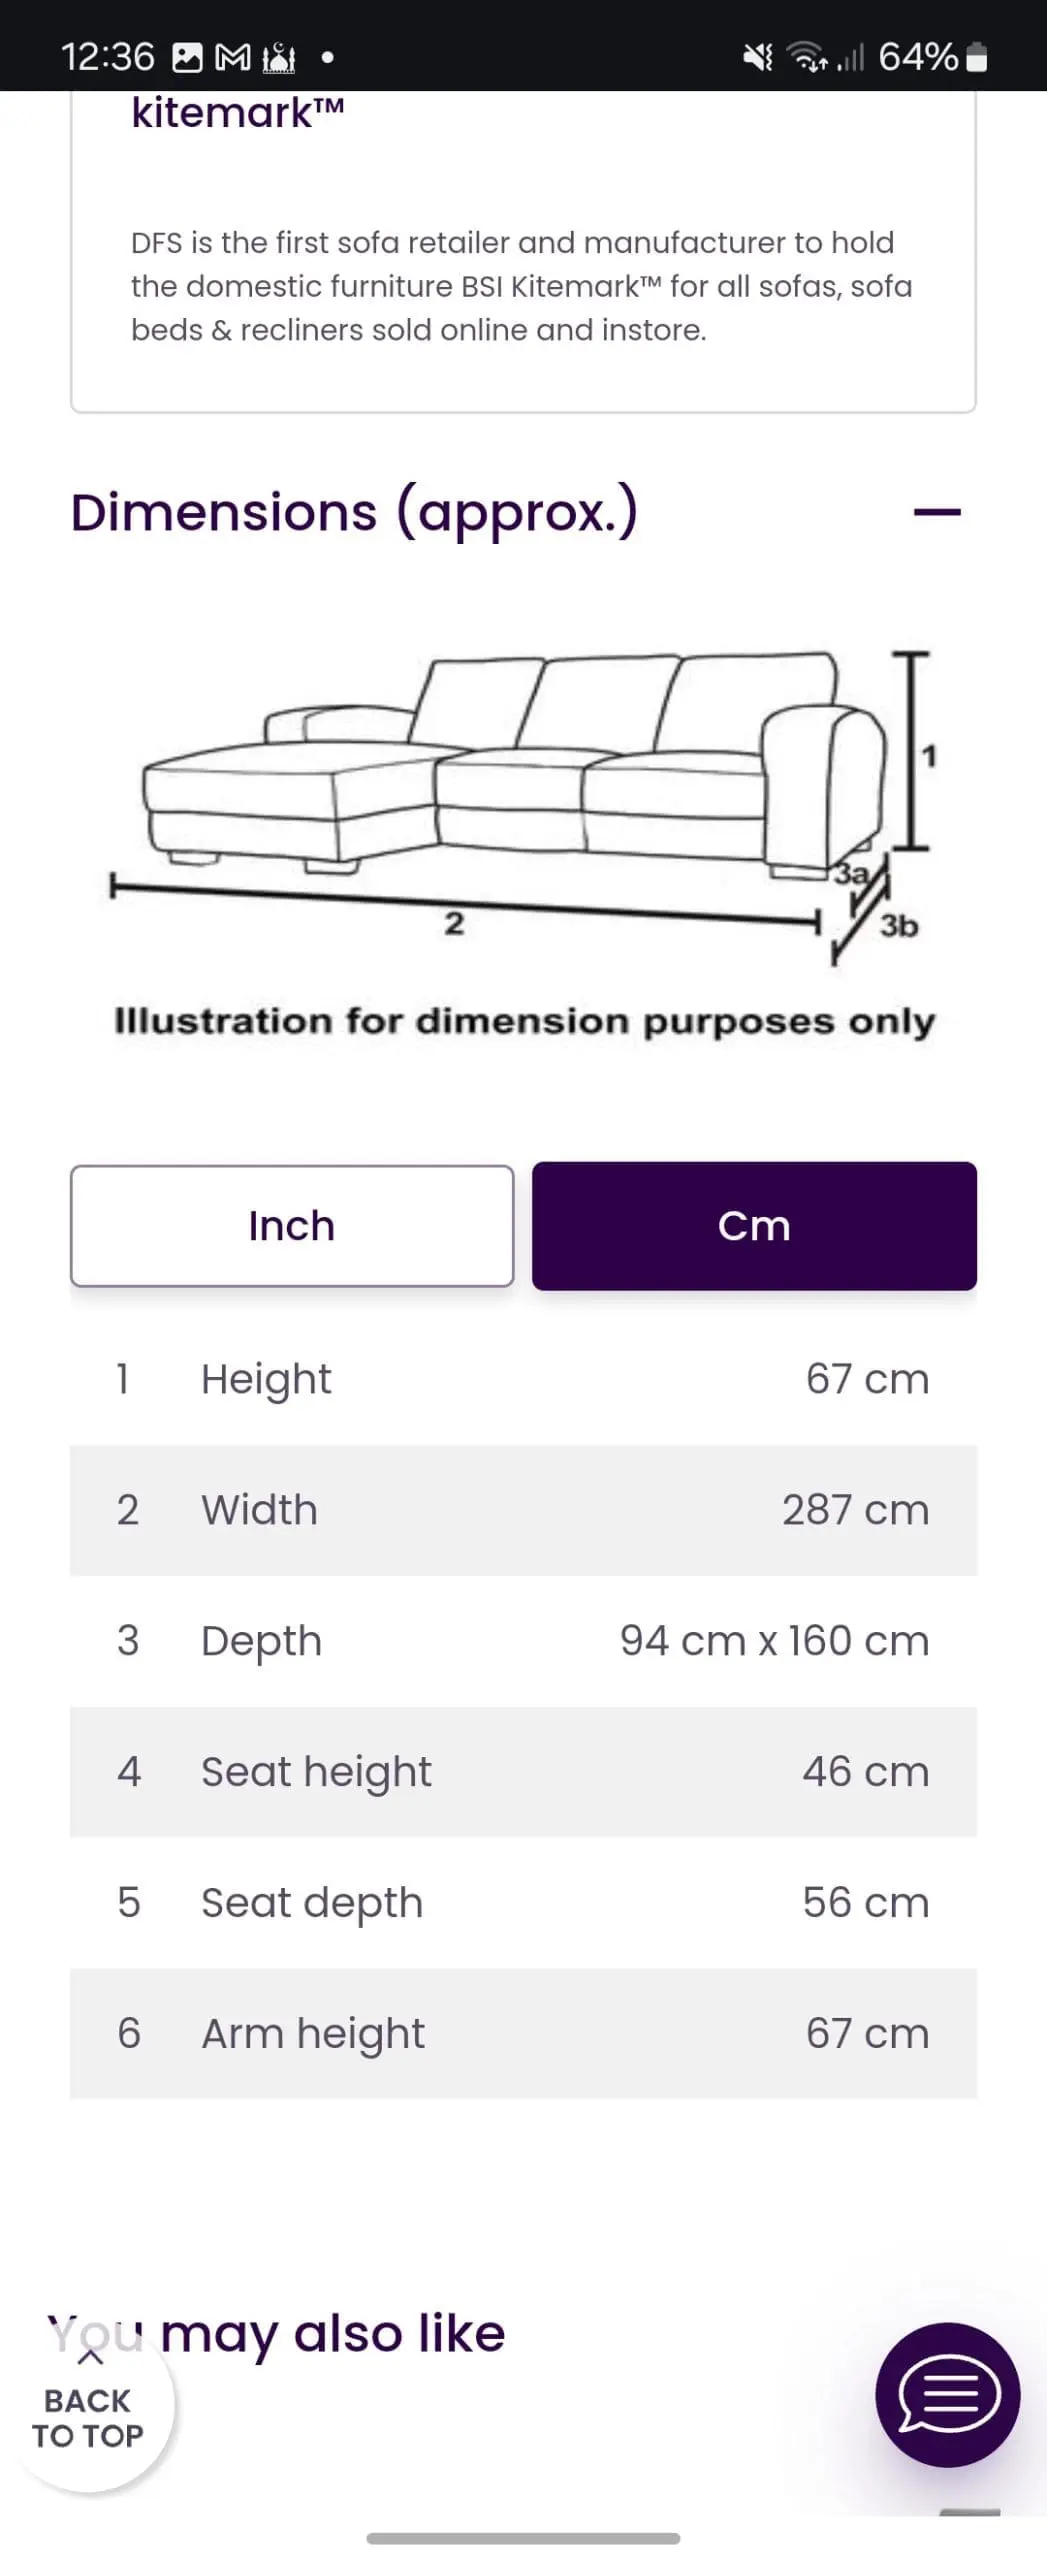1047x2560 pixels.
Task: Tap the home gesture bar at bottom
Action: click(x=523, y=2538)
